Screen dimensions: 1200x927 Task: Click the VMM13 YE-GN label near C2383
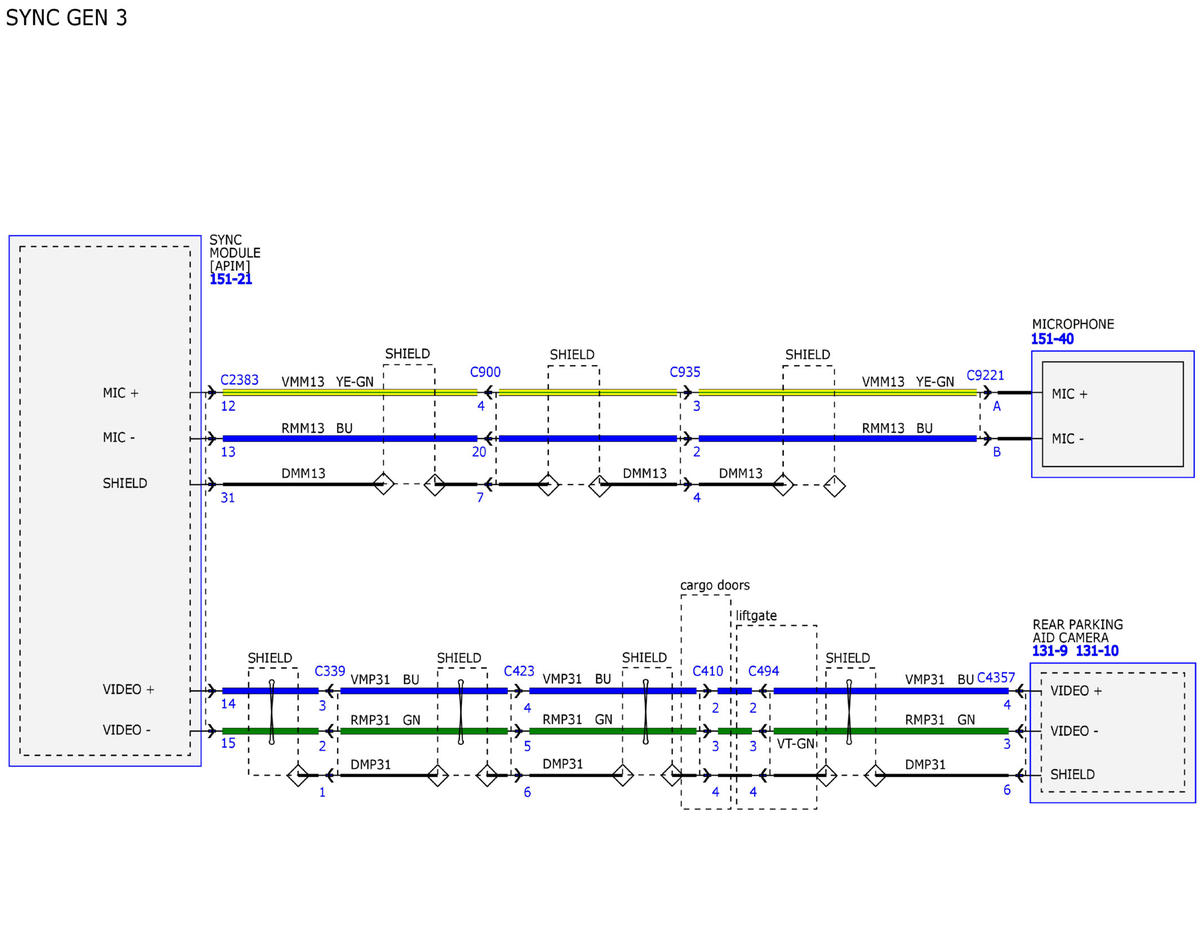(x=327, y=381)
